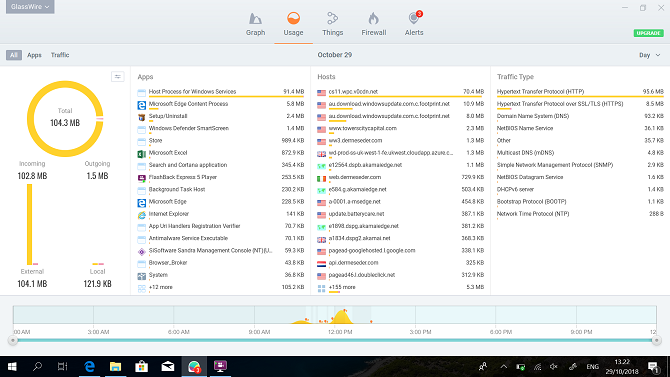Select a-0001.a-msedge.net host row
Image resolution: width=670 pixels, height=377 pixels.
400,202
